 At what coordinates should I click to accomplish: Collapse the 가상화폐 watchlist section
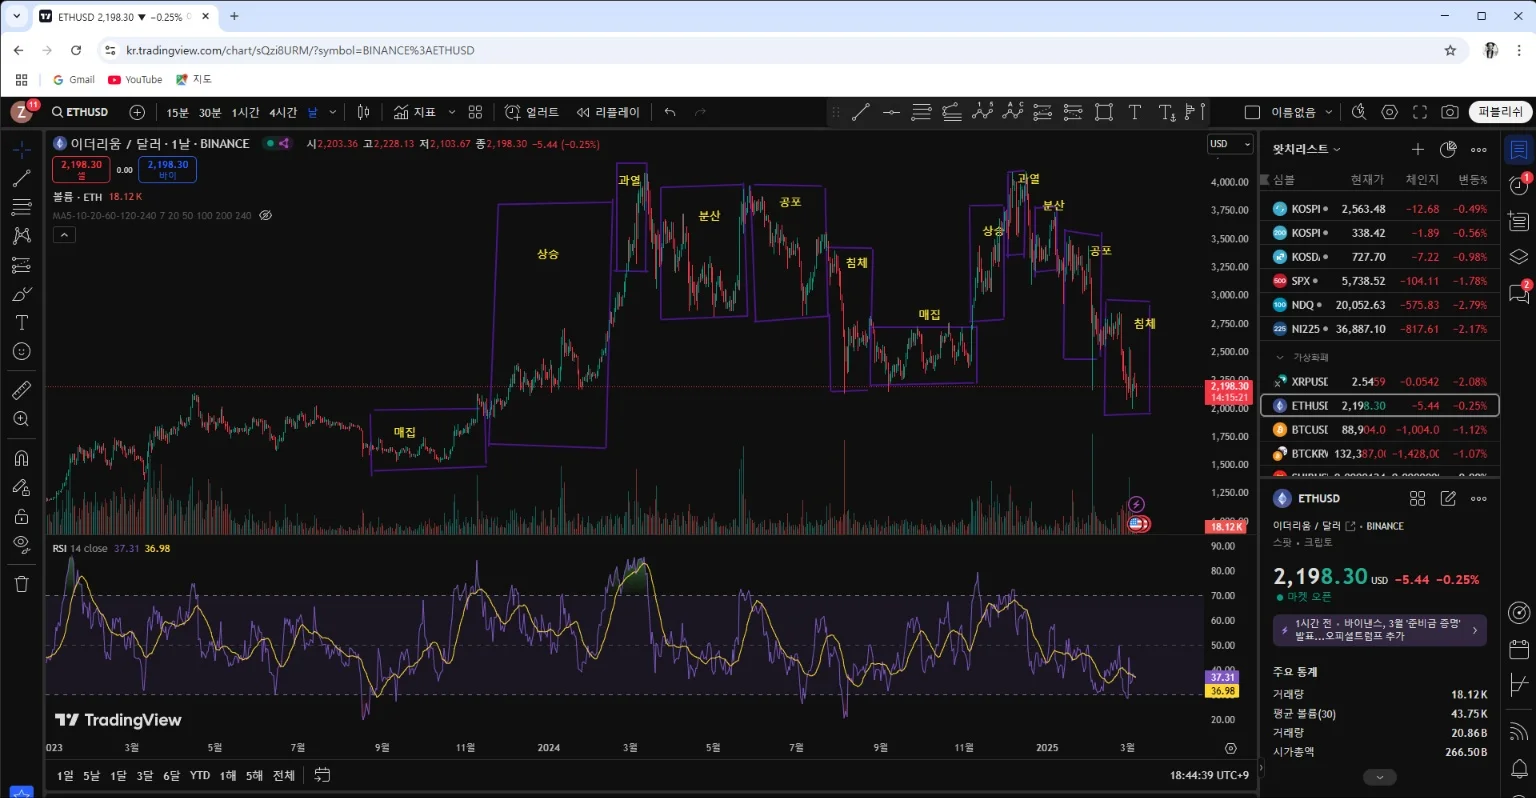click(x=1279, y=357)
